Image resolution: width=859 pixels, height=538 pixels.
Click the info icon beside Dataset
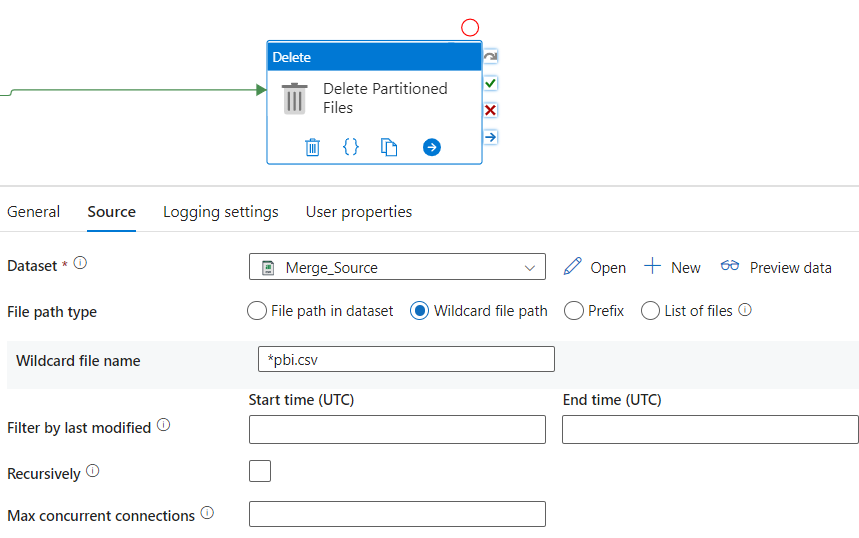coord(81,264)
